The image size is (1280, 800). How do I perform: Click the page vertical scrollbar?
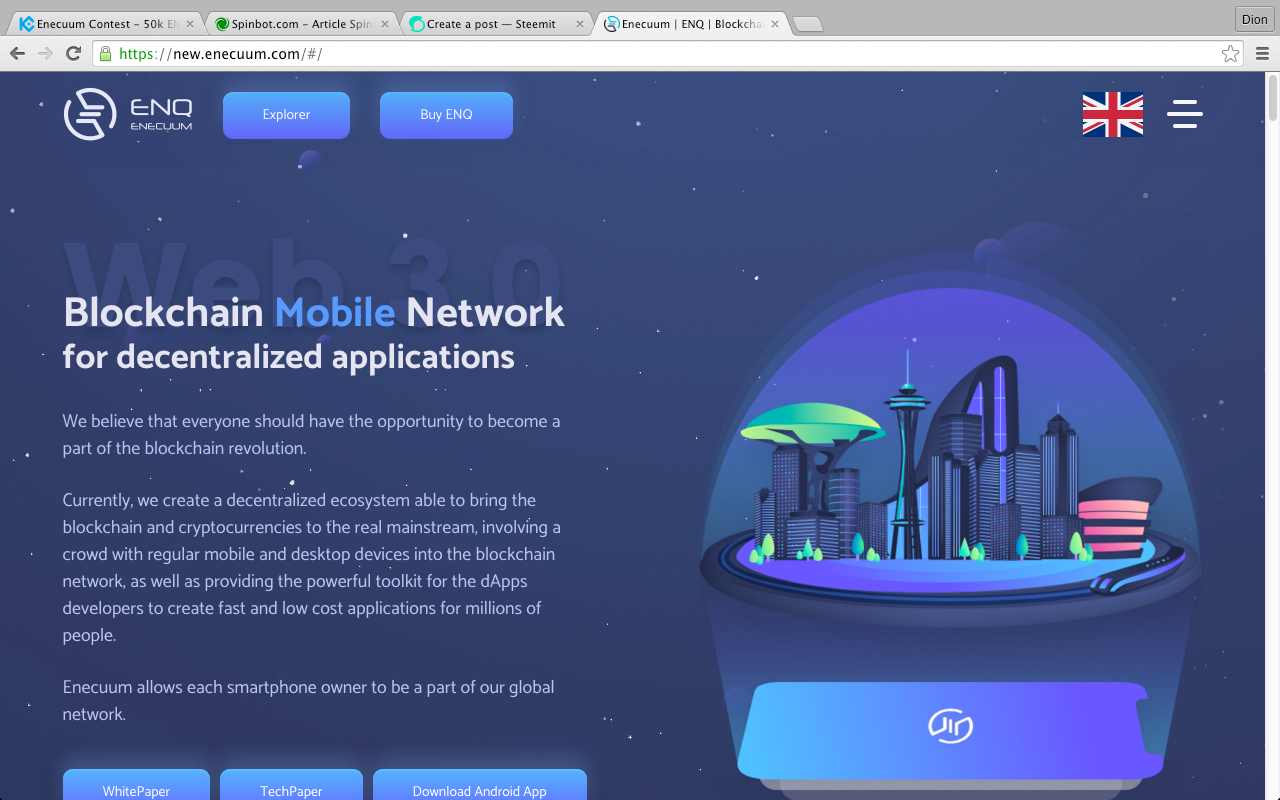tap(1273, 435)
